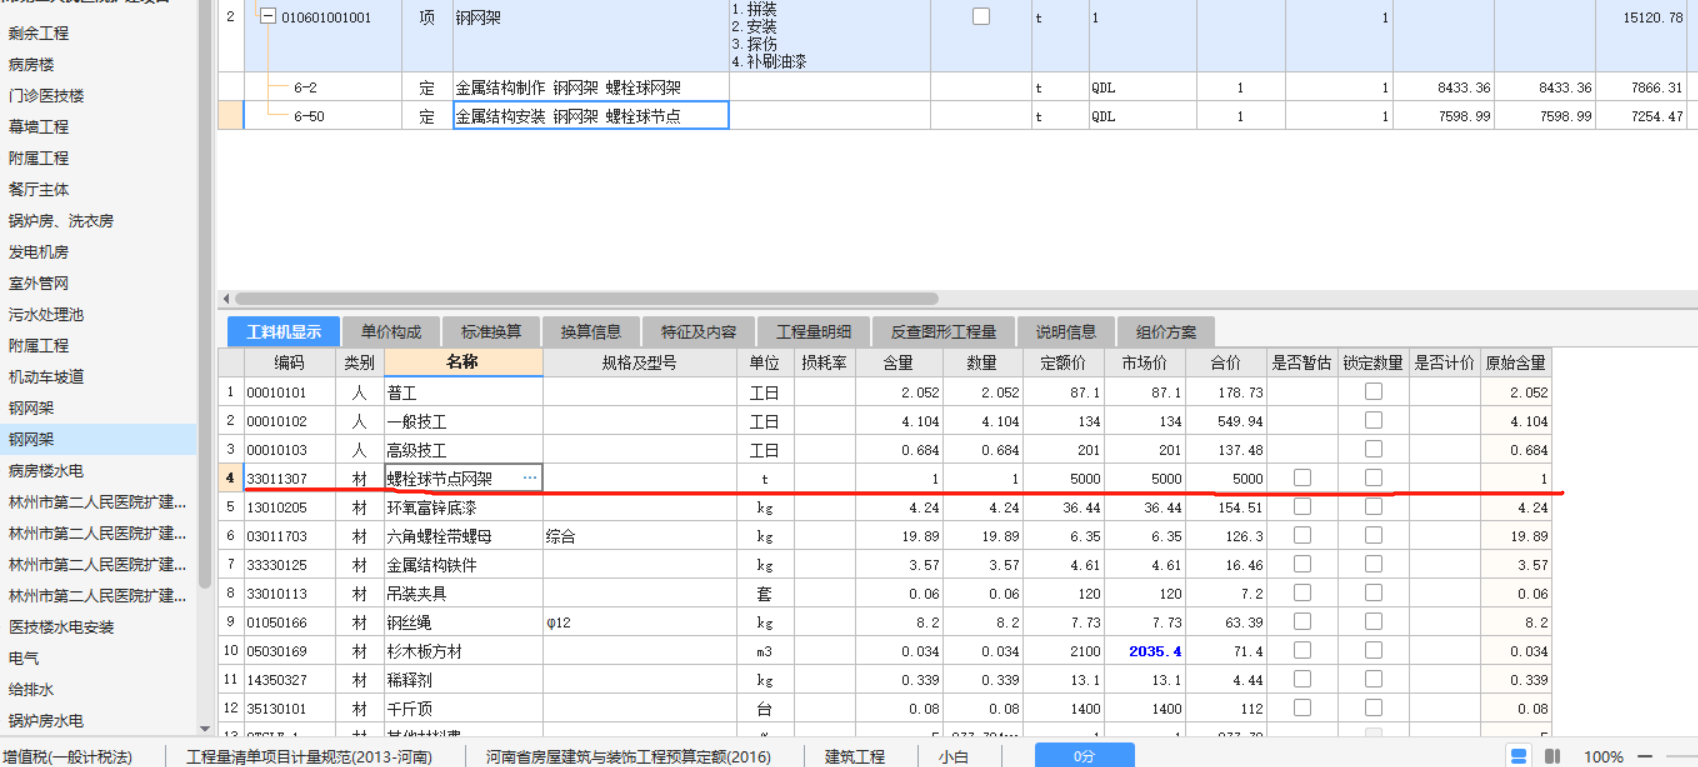Open the 单价构成 tab
Screen dimensions: 1698x767
point(391,332)
